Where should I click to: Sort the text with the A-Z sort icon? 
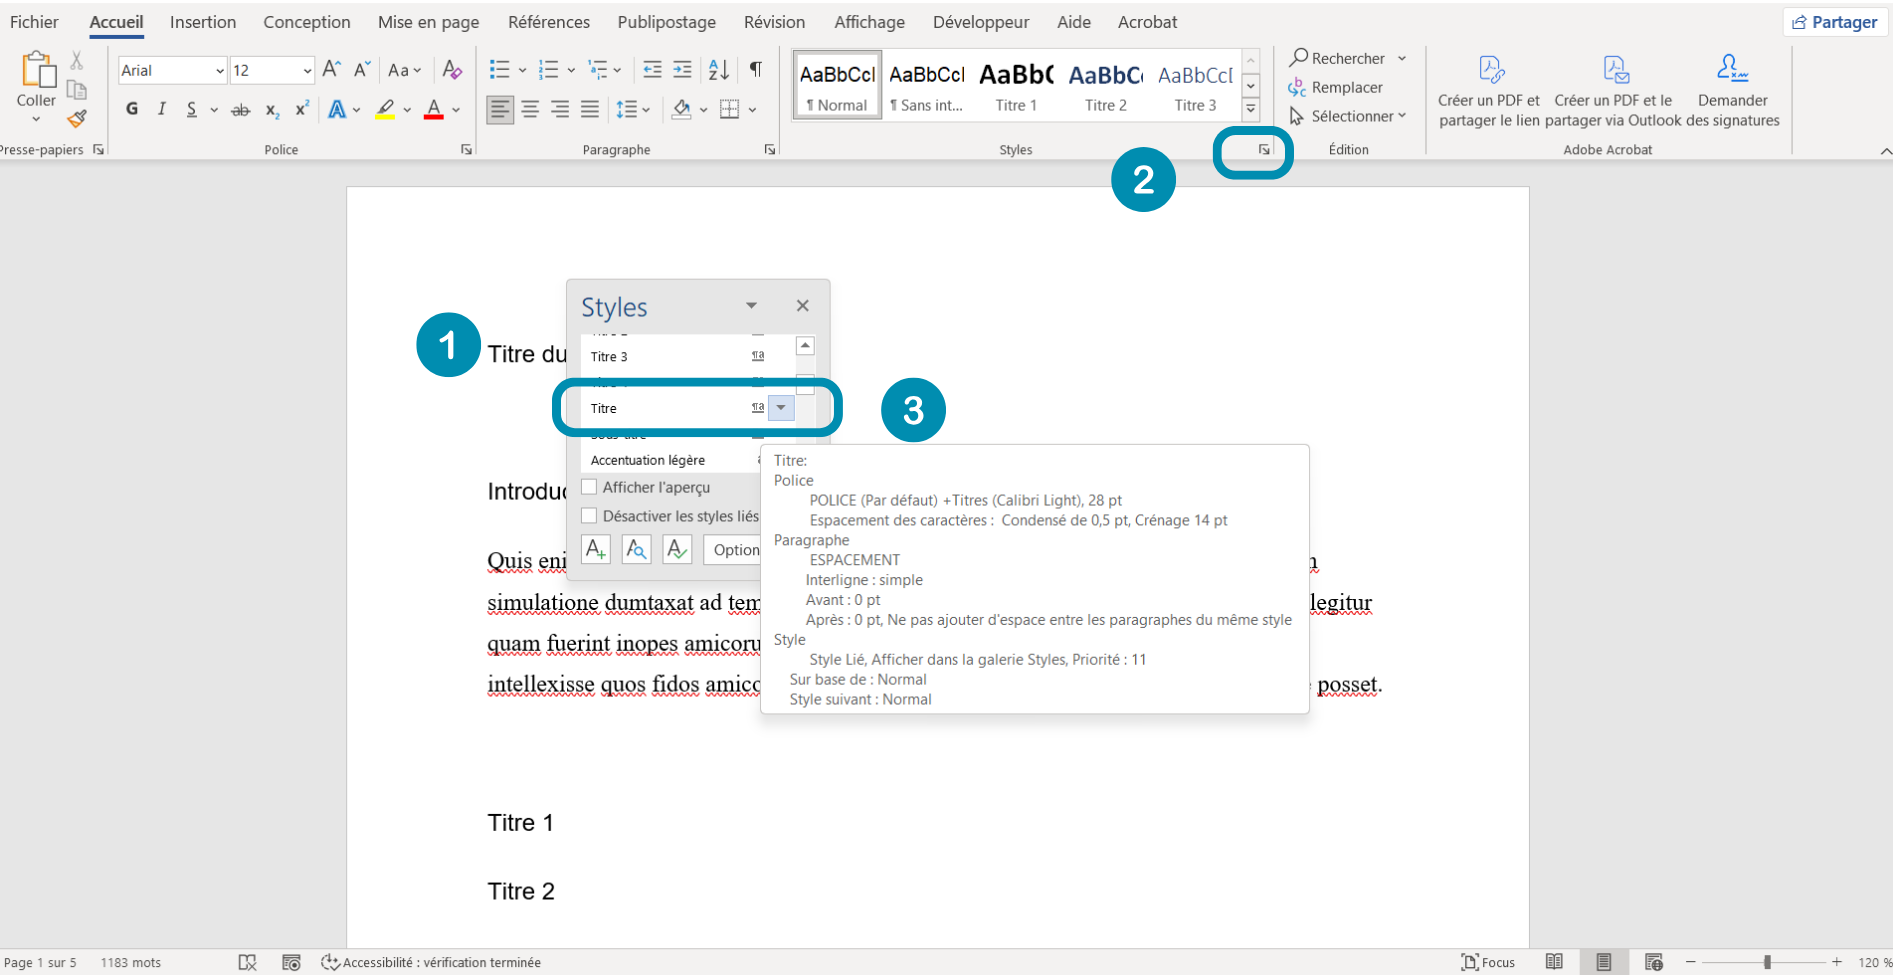[x=718, y=69]
